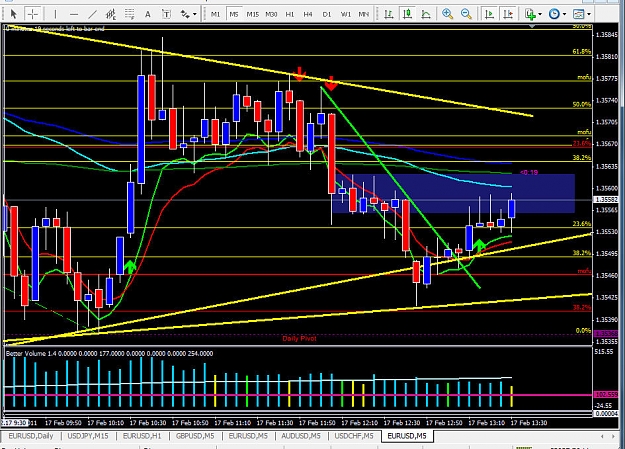The height and width of the screenshot is (449, 625).
Task: Select the equidistant channel tool
Action: click(111, 14)
